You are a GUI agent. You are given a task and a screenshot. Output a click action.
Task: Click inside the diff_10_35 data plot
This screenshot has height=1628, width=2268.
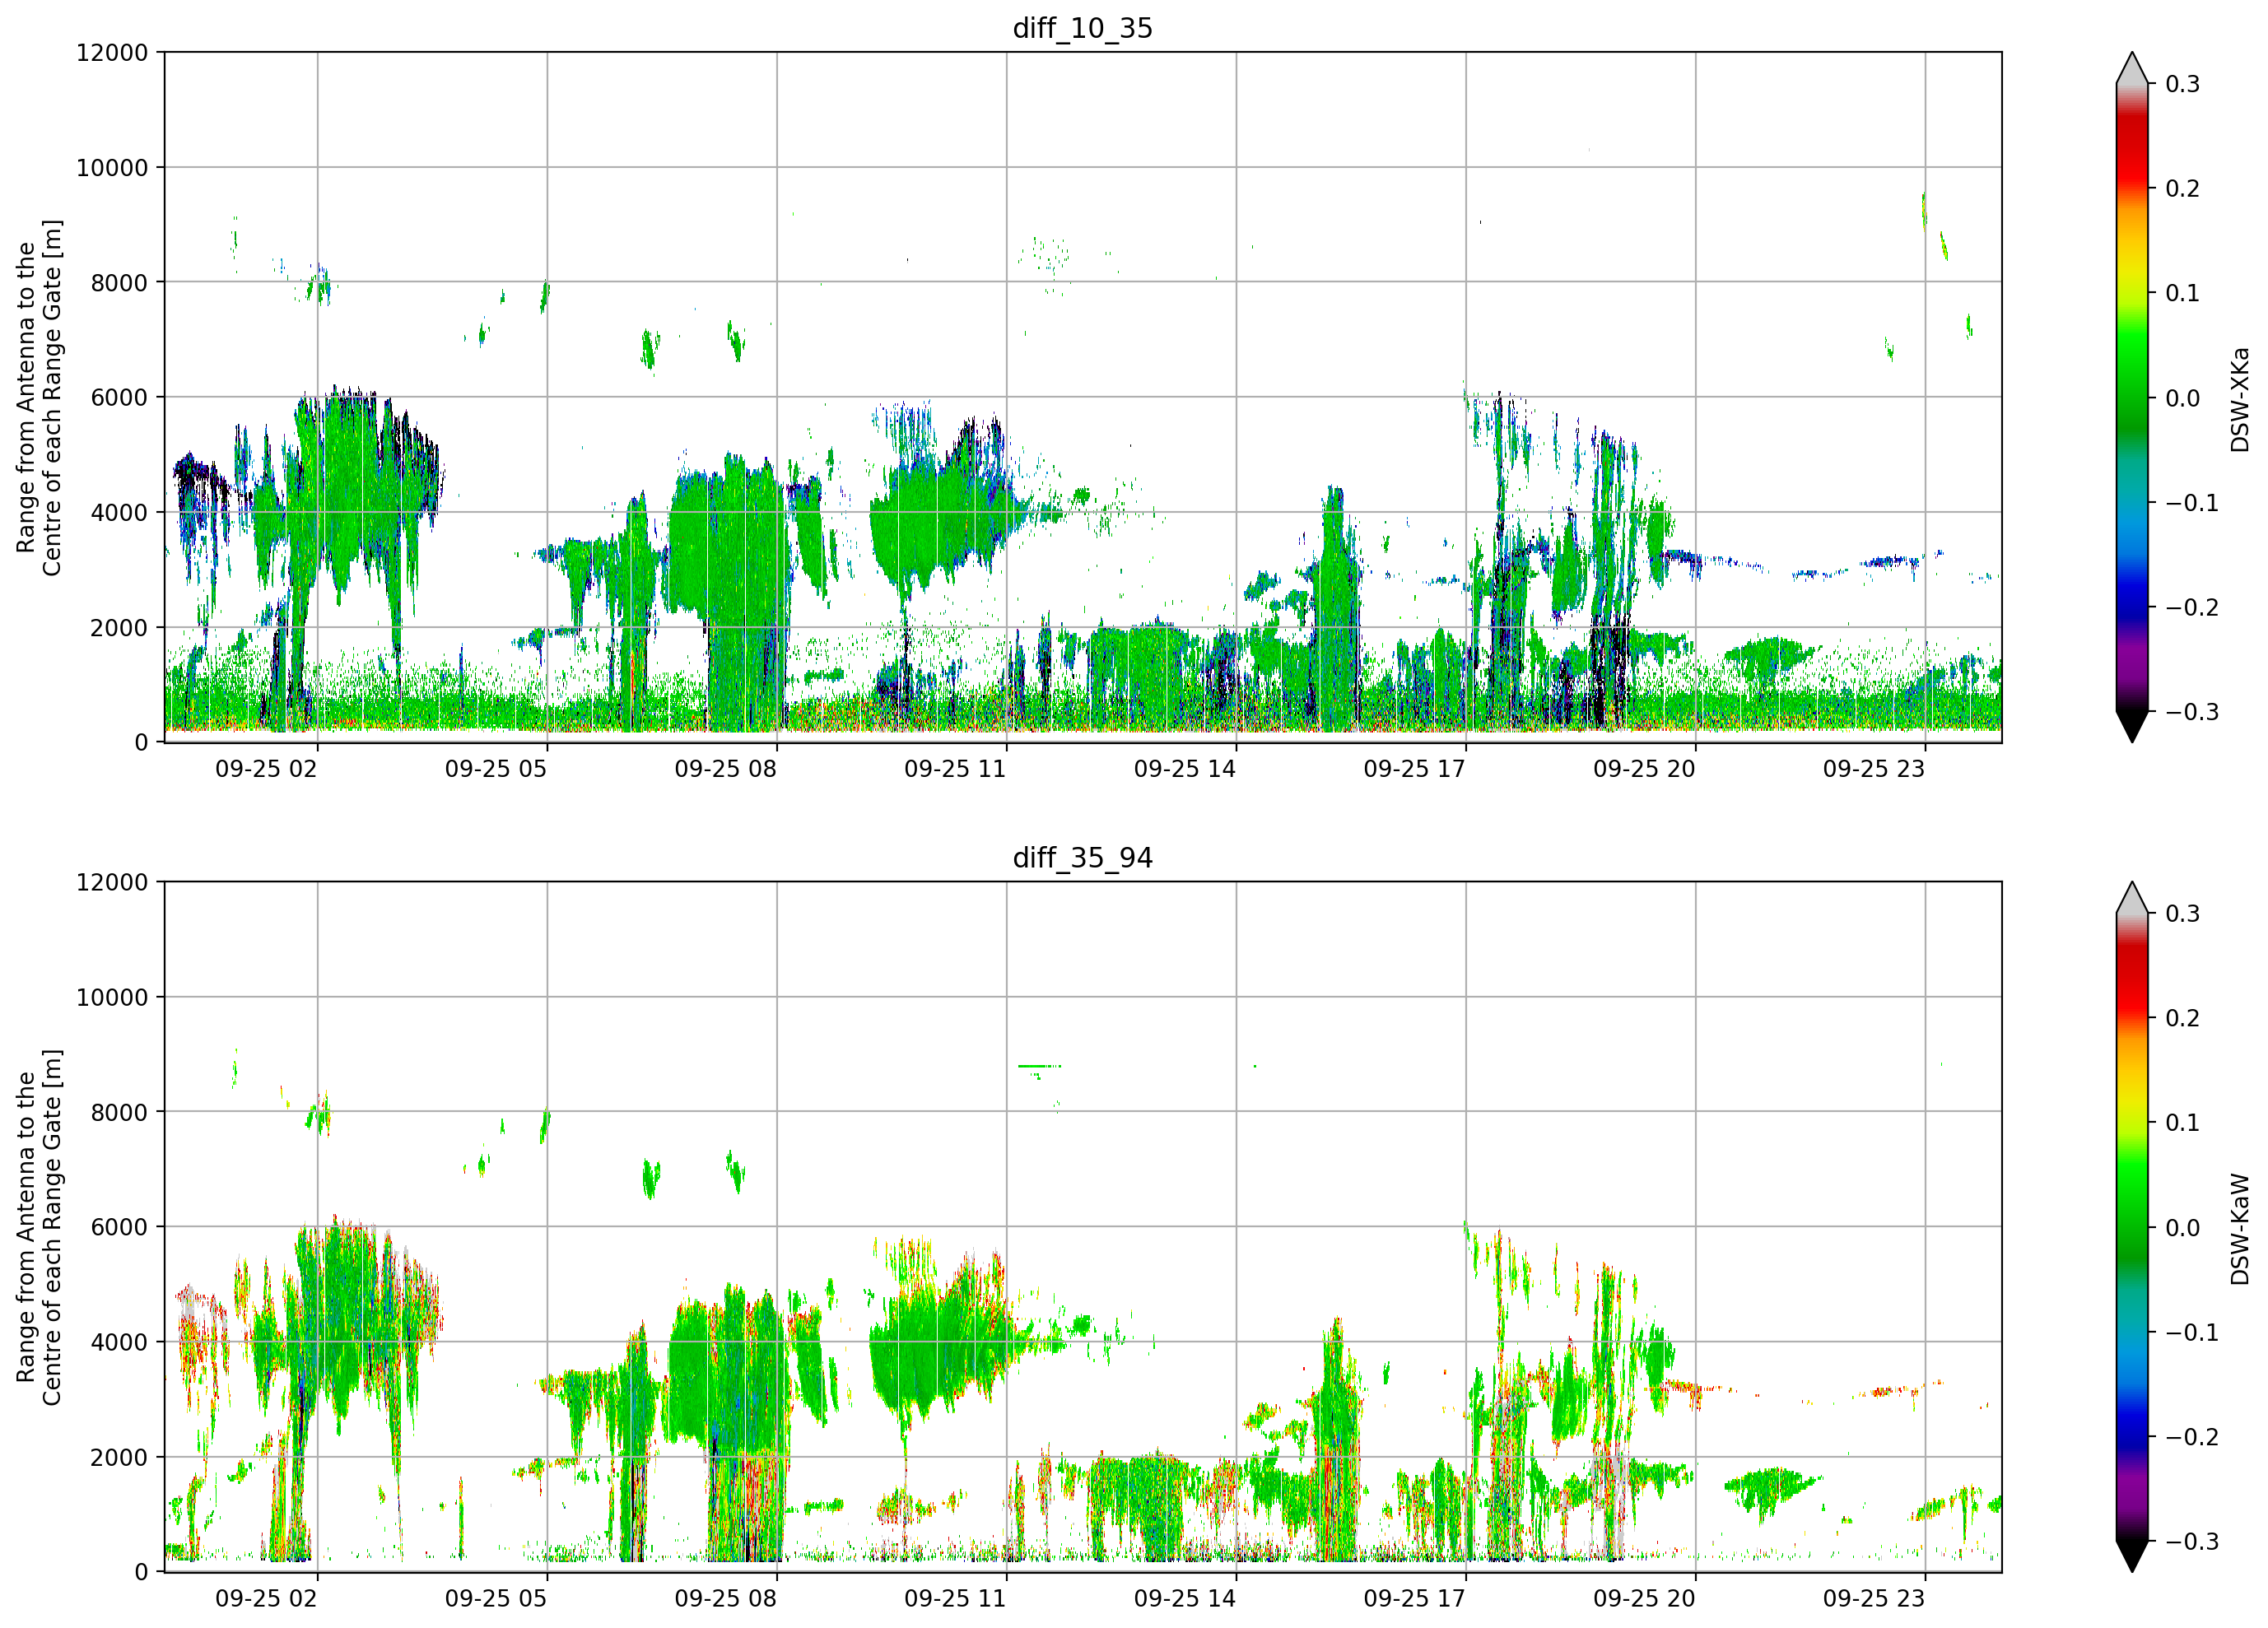point(1083,397)
